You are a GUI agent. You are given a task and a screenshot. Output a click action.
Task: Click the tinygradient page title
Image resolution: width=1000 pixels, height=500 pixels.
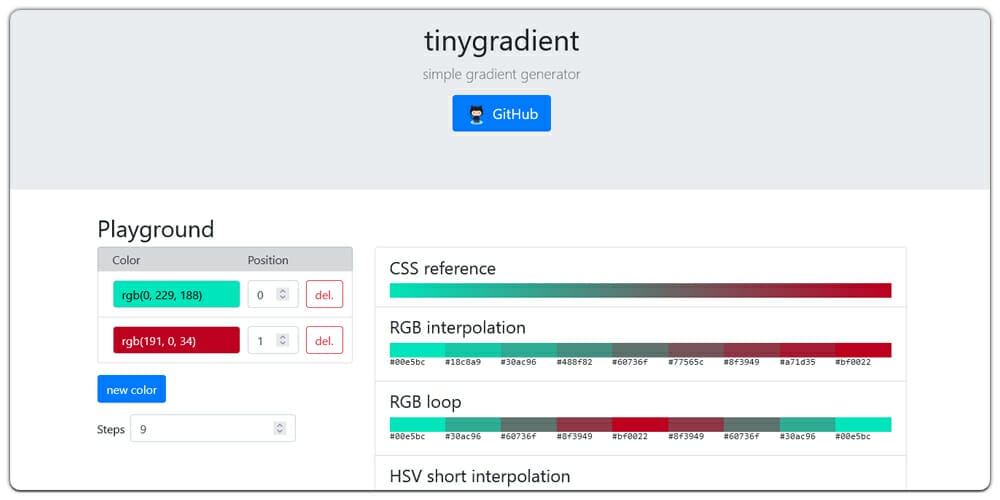501,42
